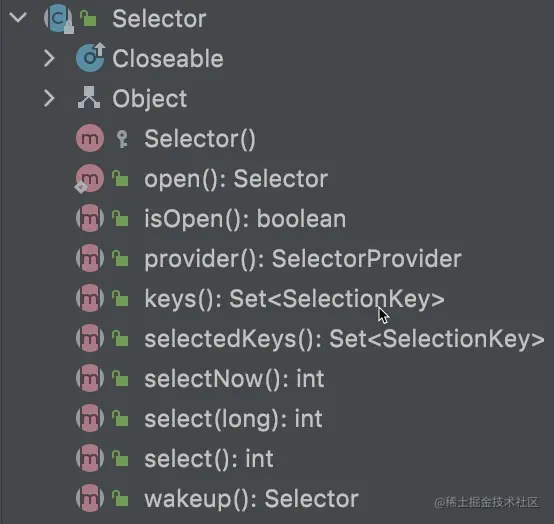
Task: Select the wakeup(): Selector method
Action: tap(251, 499)
